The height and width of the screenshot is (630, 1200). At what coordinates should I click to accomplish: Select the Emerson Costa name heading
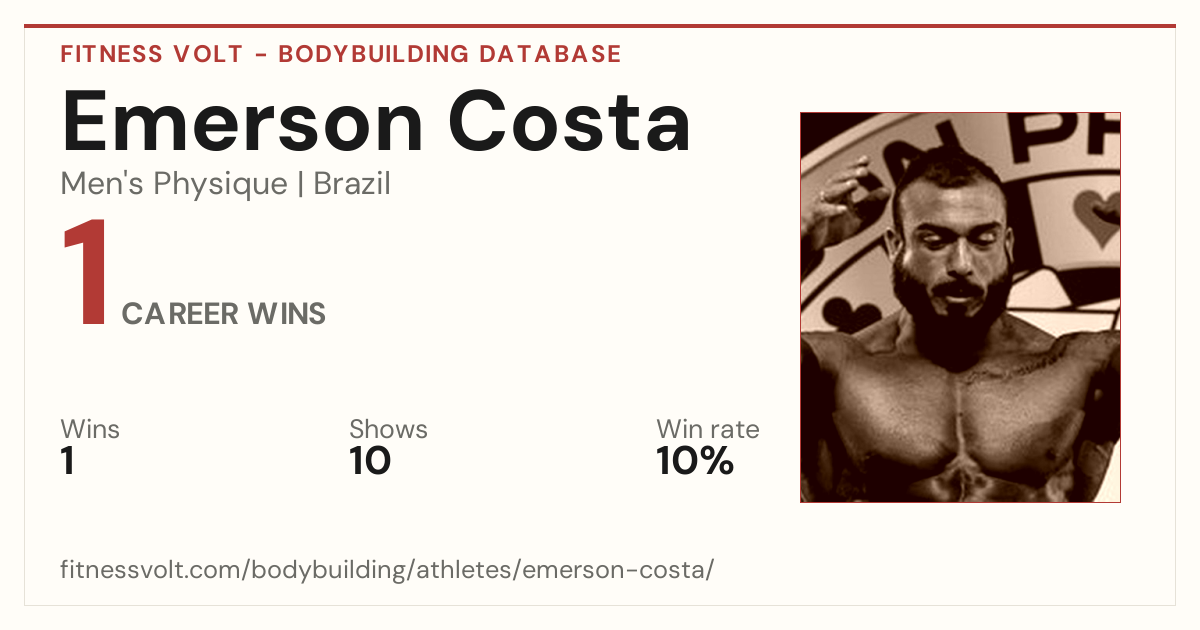pos(376,120)
